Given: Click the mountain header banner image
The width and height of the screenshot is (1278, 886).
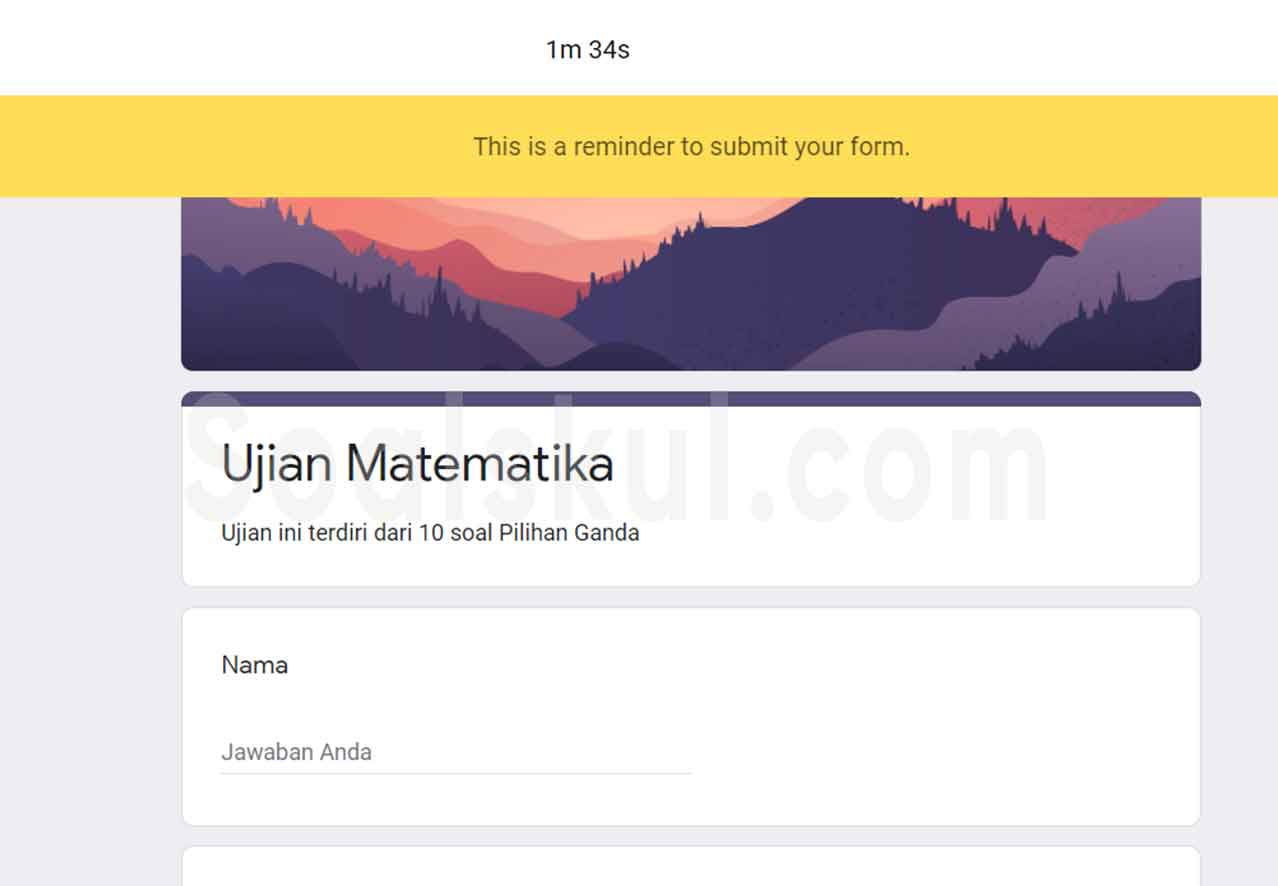Looking at the screenshot, I should pyautogui.click(x=690, y=280).
